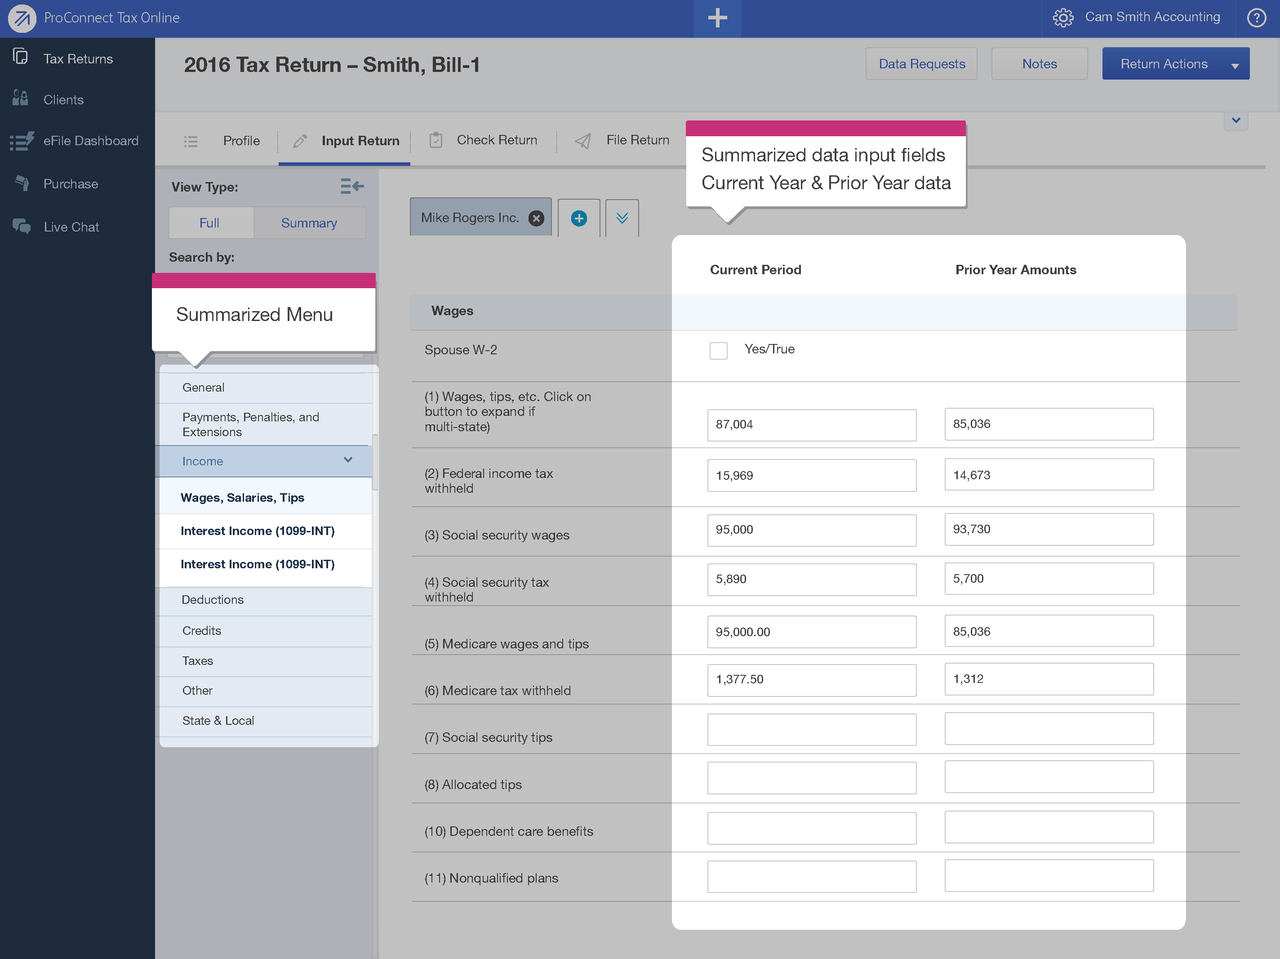Click current Dependent care benefits field

pyautogui.click(x=812, y=828)
